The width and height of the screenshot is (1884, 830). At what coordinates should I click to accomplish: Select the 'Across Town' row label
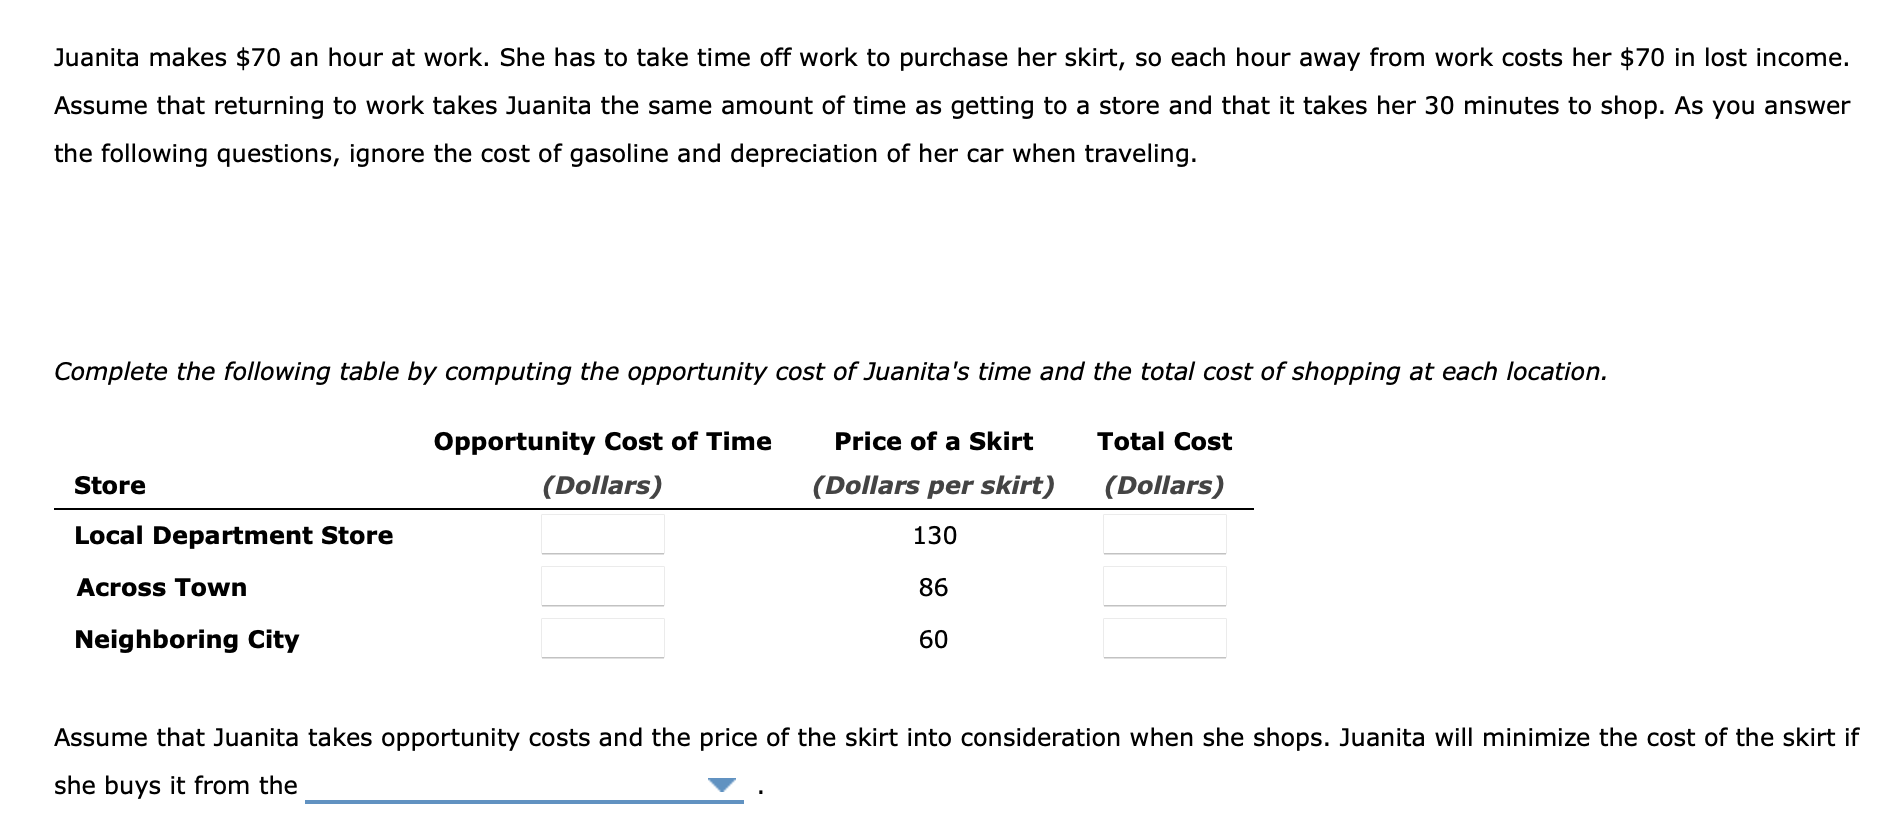161,588
